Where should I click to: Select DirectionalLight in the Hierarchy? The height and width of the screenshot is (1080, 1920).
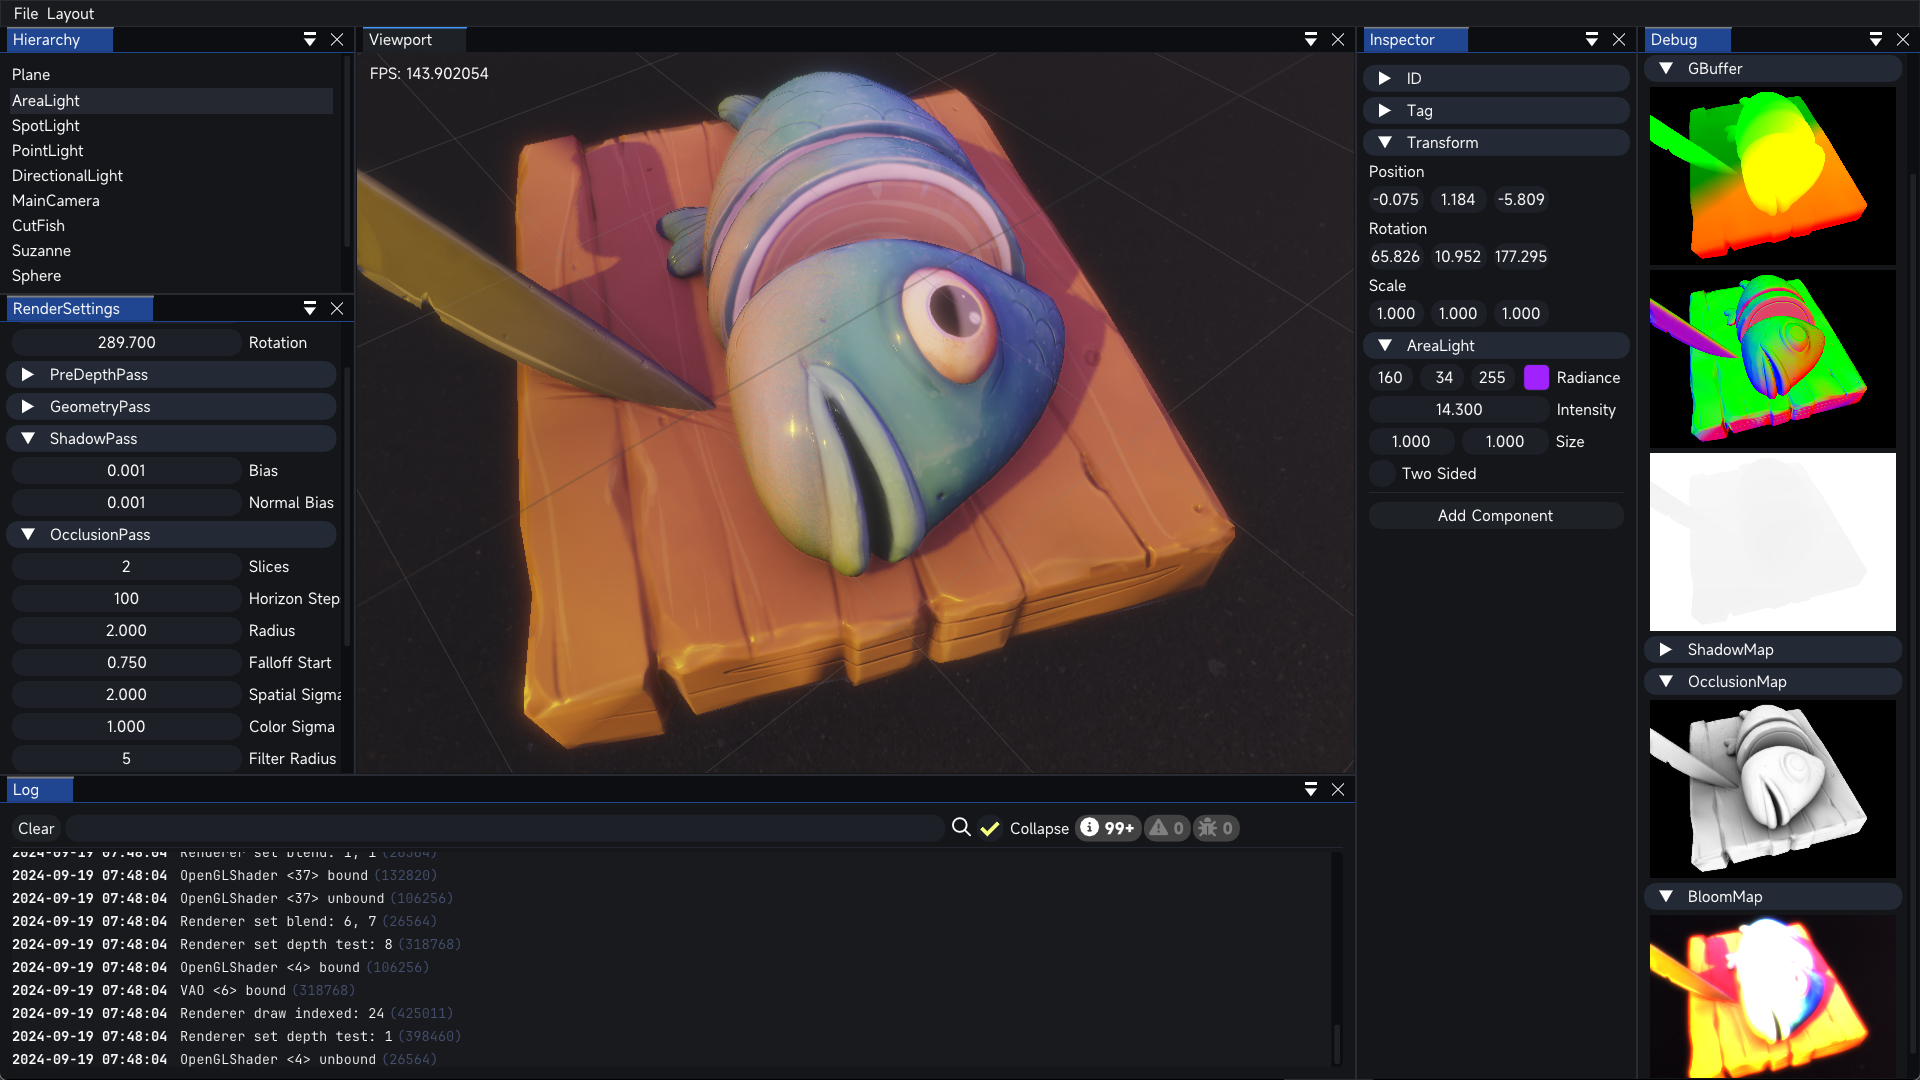click(x=170, y=176)
